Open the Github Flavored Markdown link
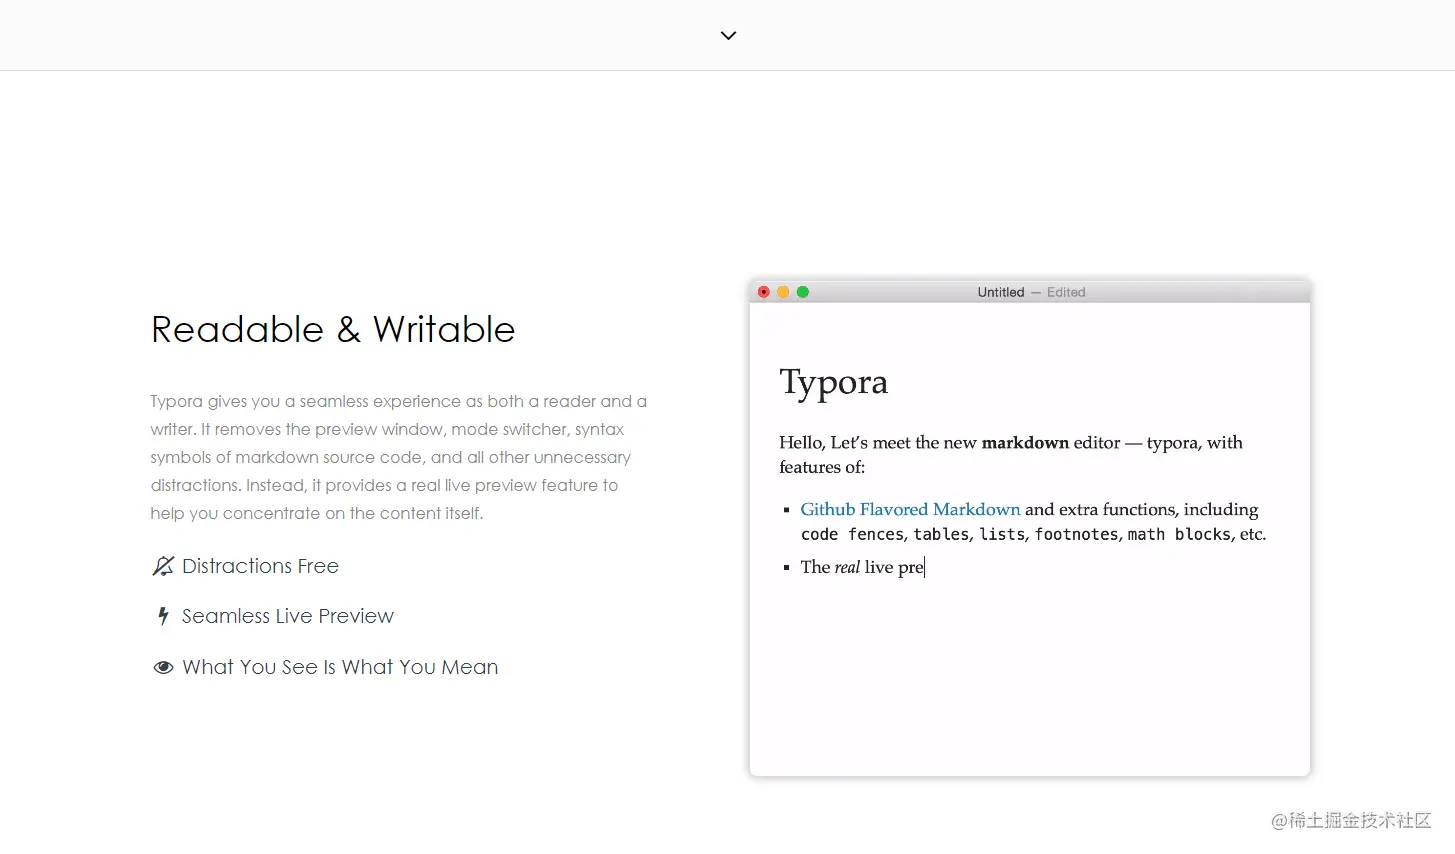Screen dimensions: 1455x854 click(910, 509)
